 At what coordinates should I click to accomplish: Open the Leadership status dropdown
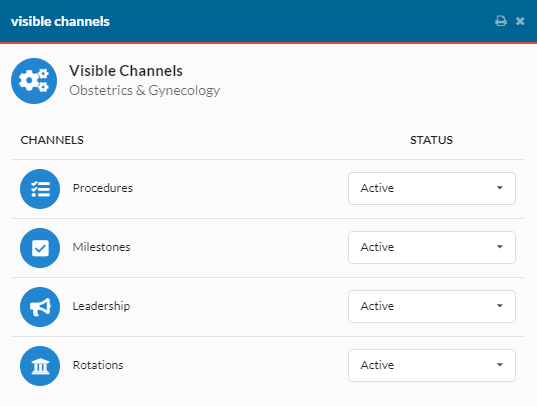432,306
